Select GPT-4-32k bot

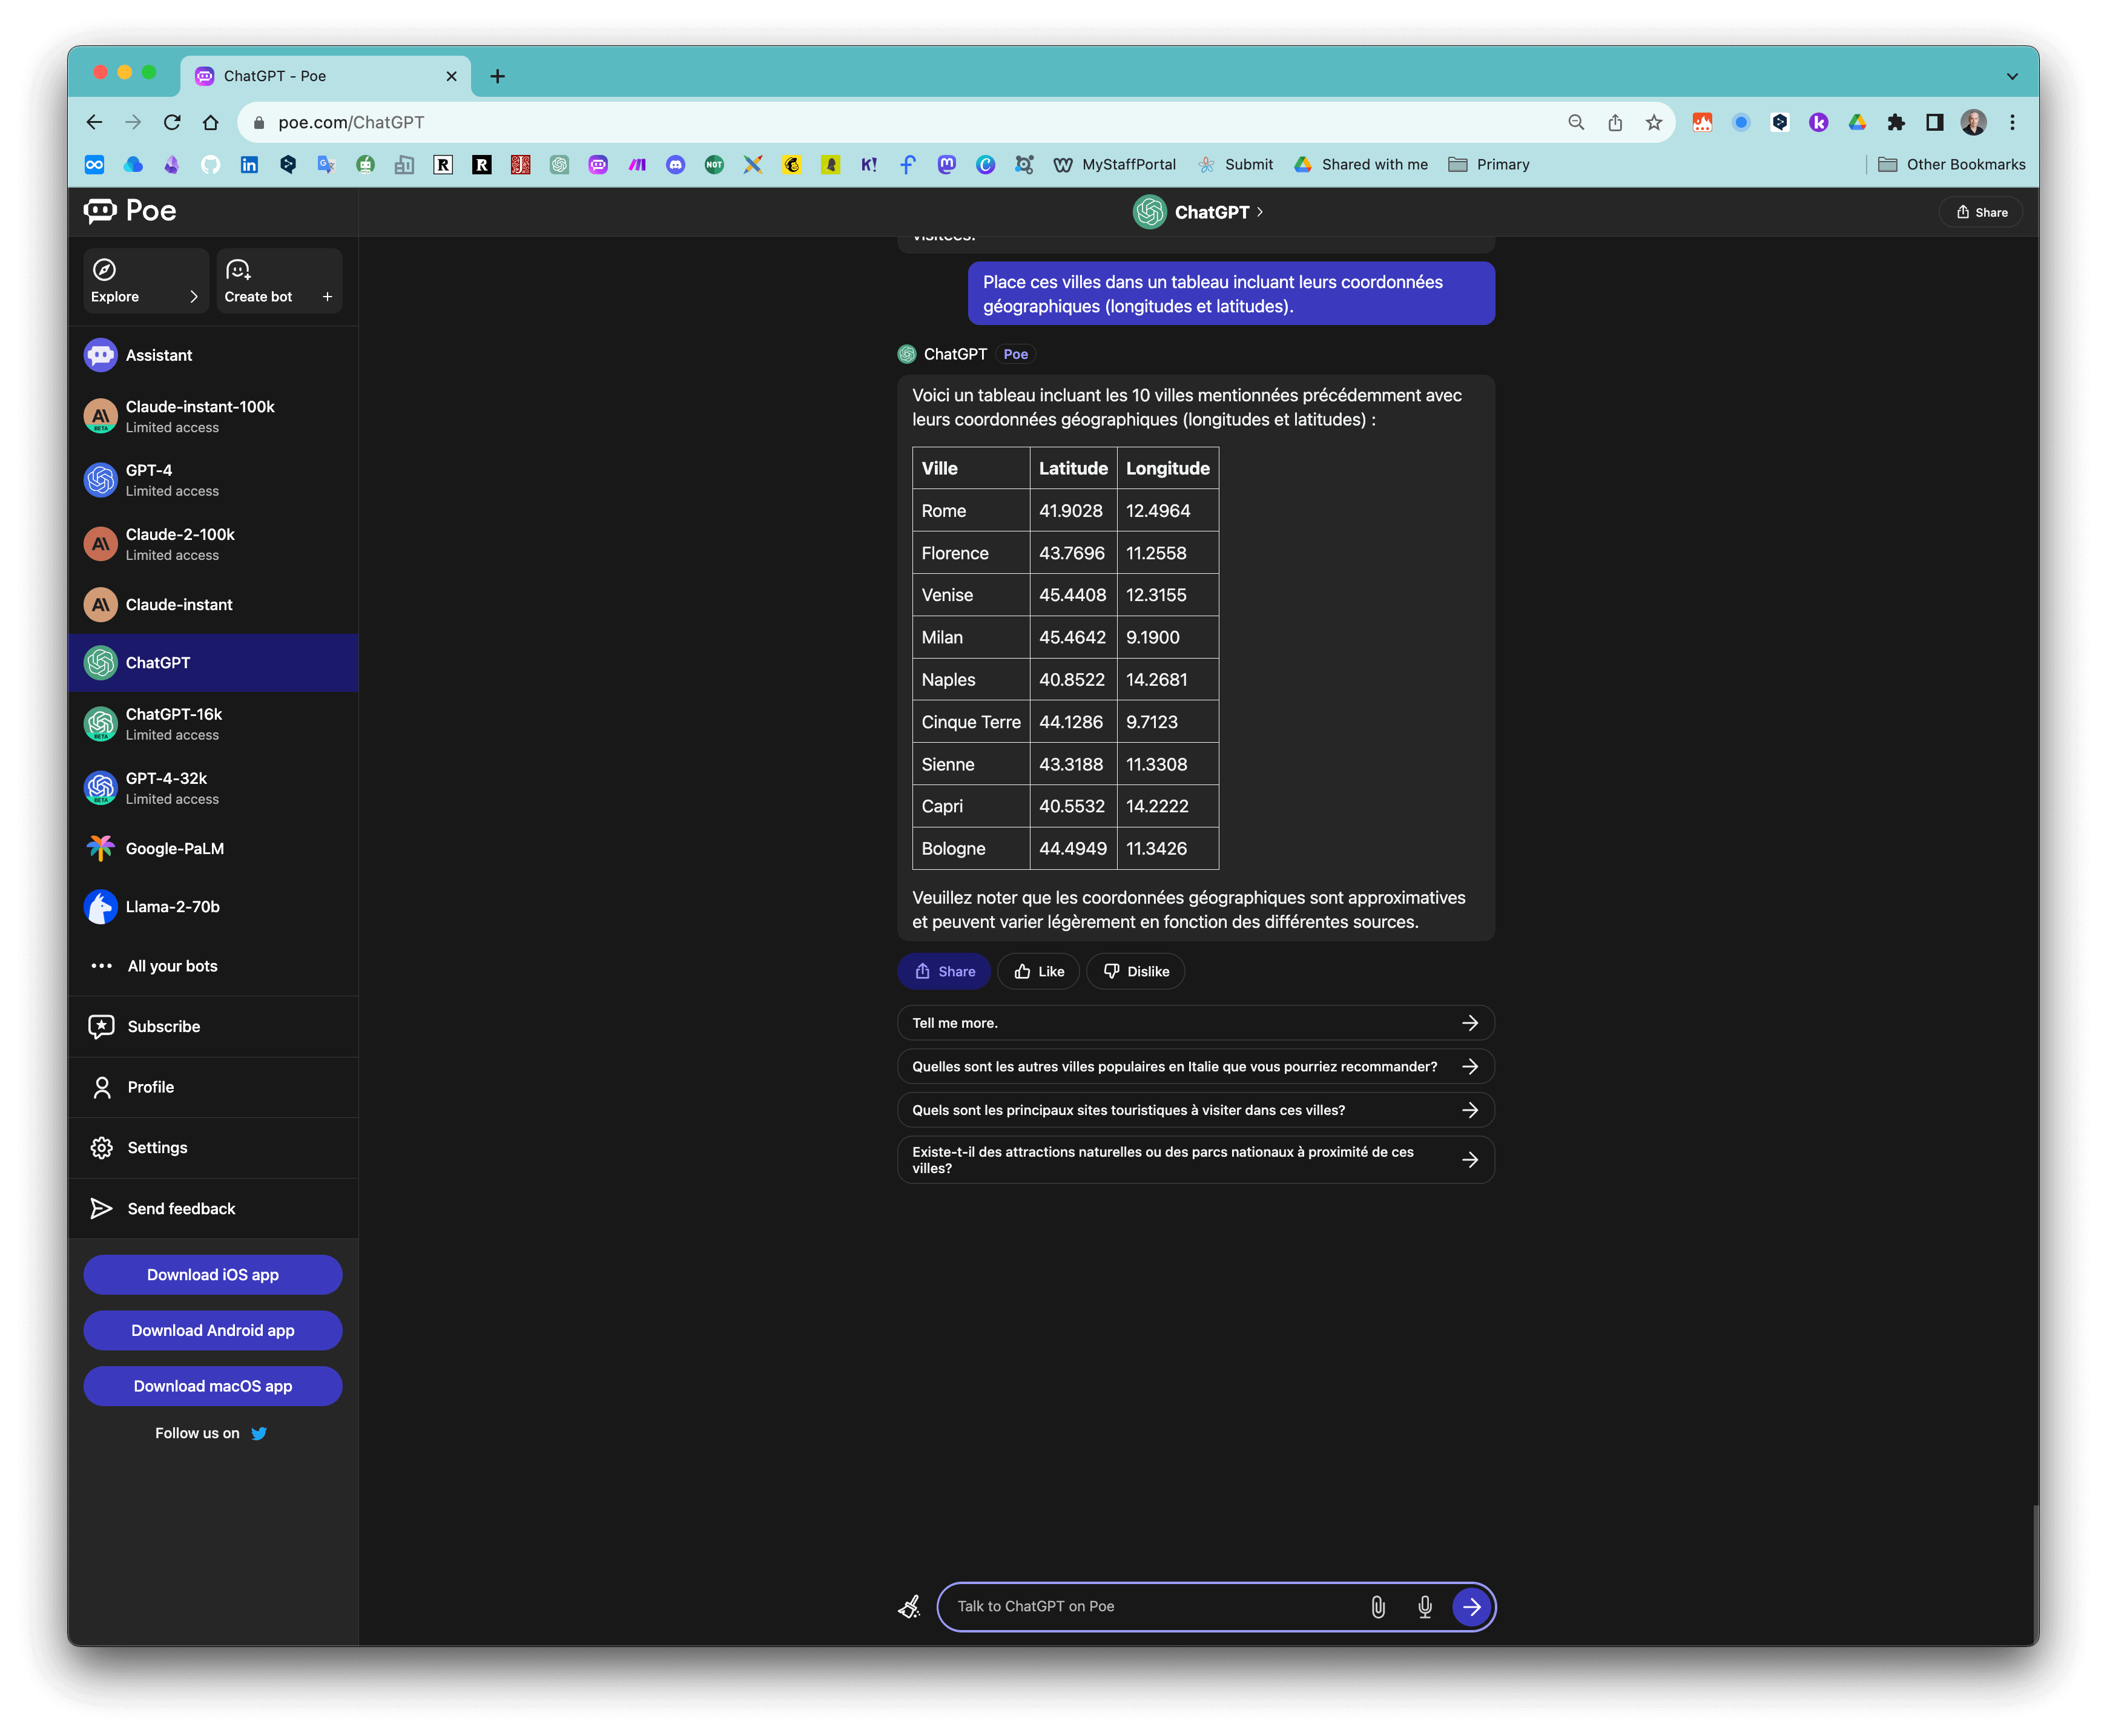[x=213, y=788]
